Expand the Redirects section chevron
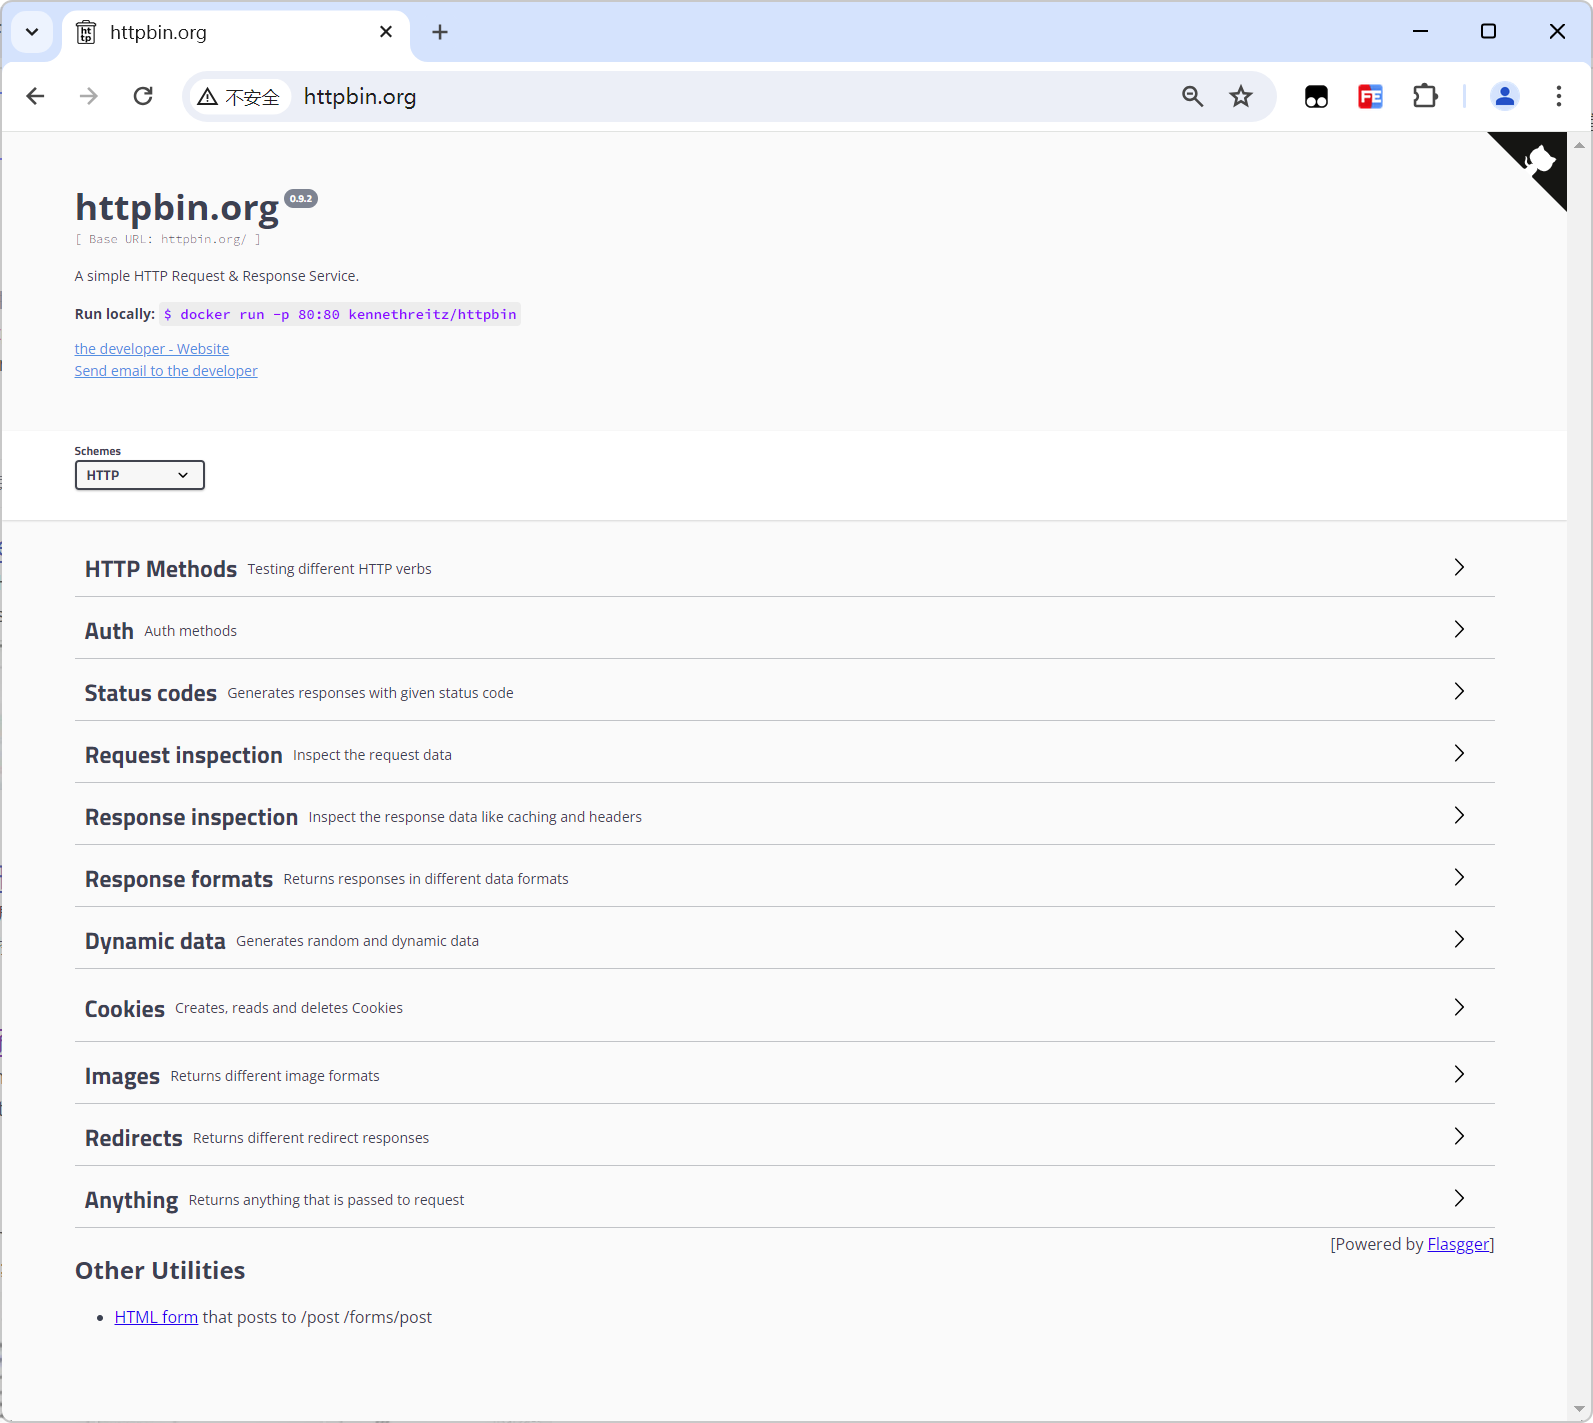Screen dimensions: 1593x1423 coord(1459,1136)
